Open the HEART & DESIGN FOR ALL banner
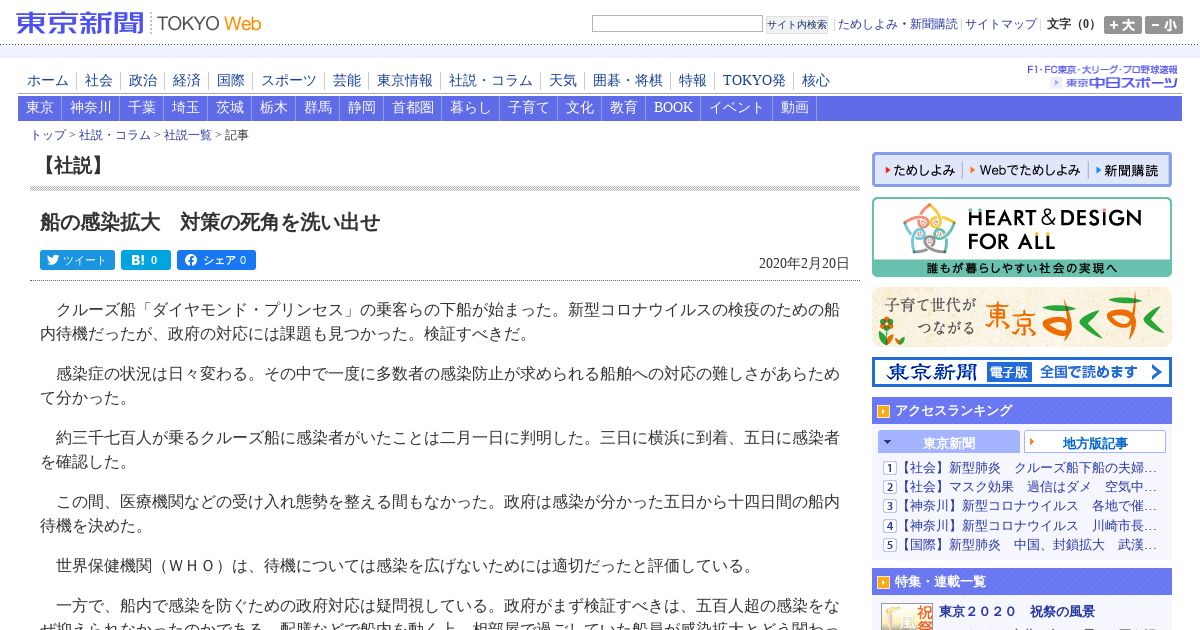This screenshot has height=630, width=1200. tap(1022, 237)
